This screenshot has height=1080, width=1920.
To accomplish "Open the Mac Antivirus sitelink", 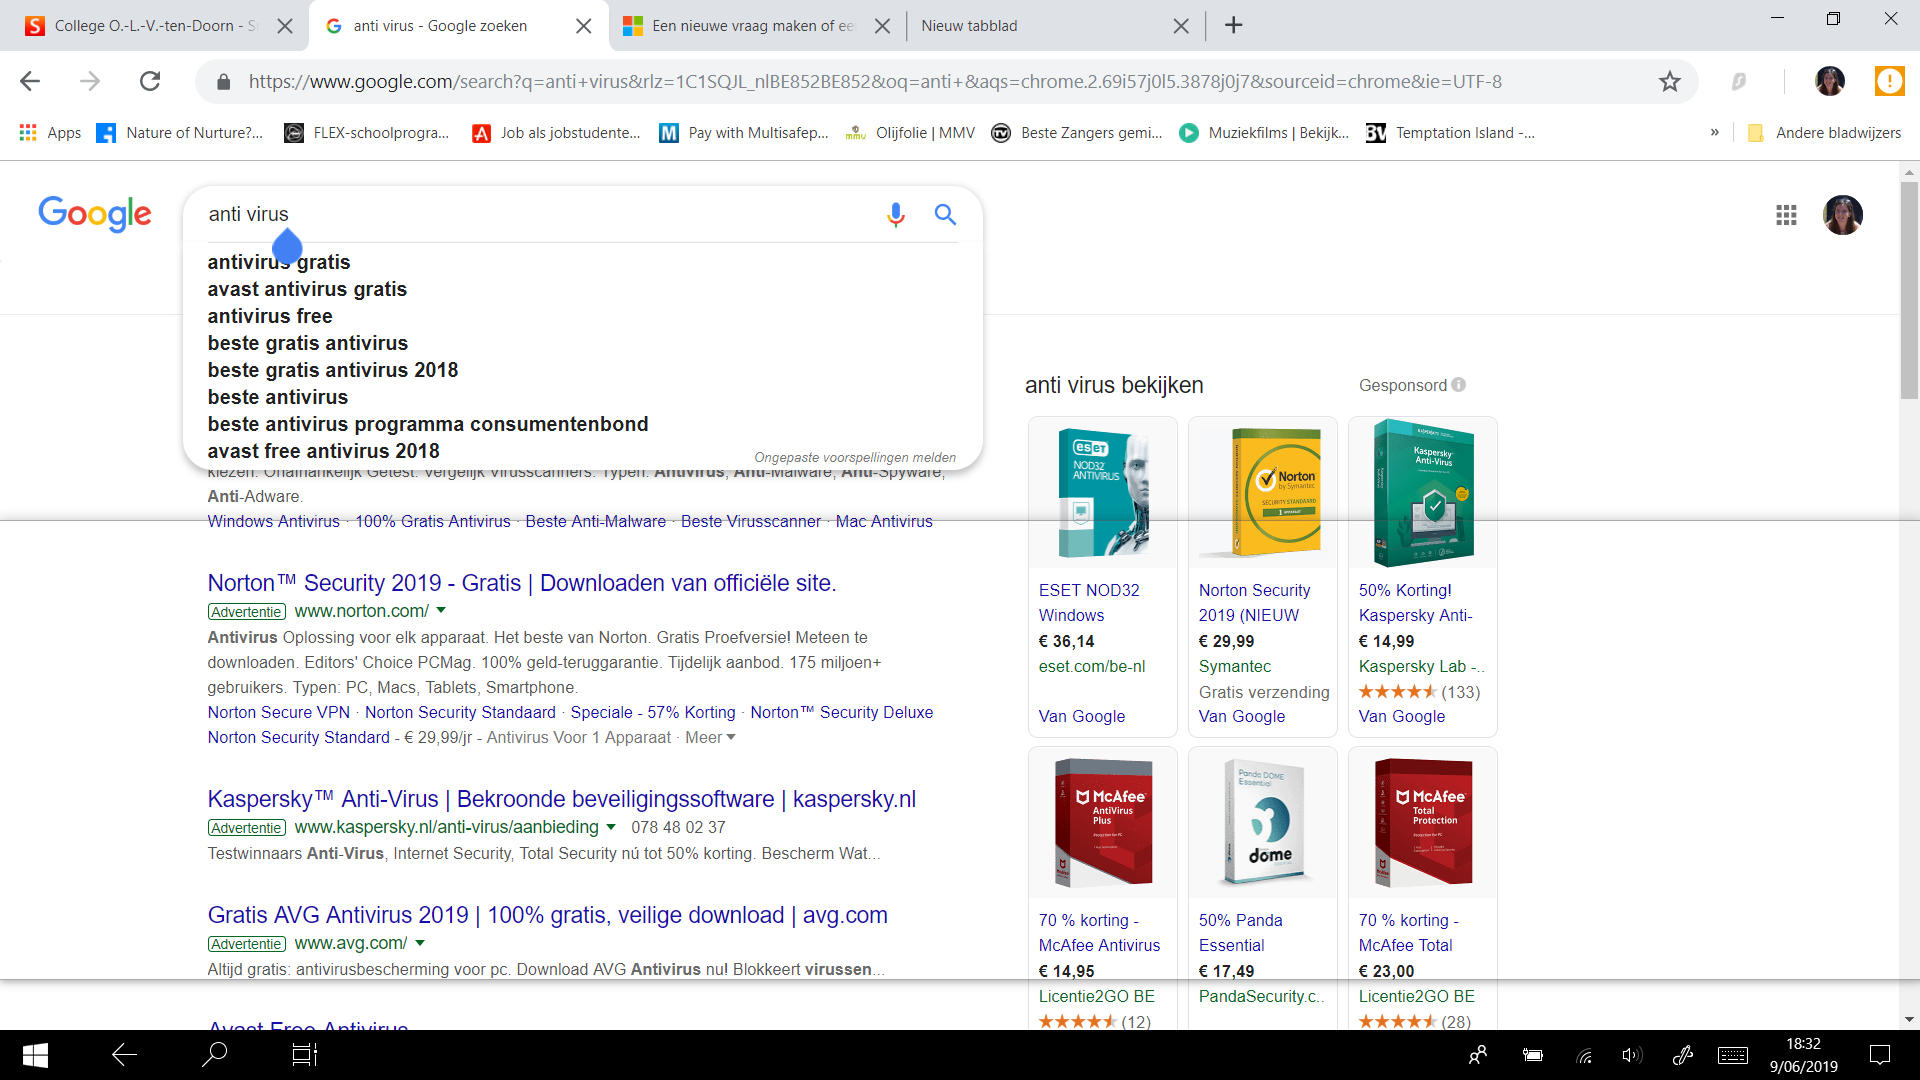I will (884, 521).
